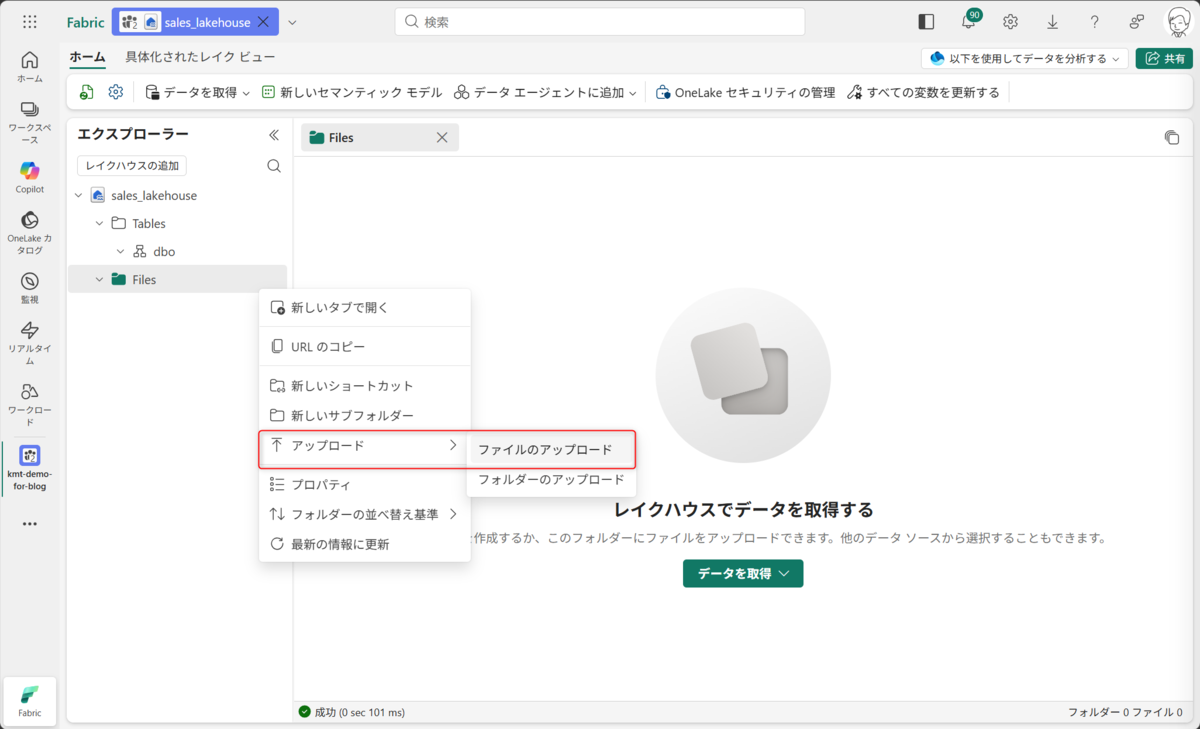This screenshot has height=729, width=1200.
Task: Open more options ellipsis in sidebar
Action: point(30,524)
